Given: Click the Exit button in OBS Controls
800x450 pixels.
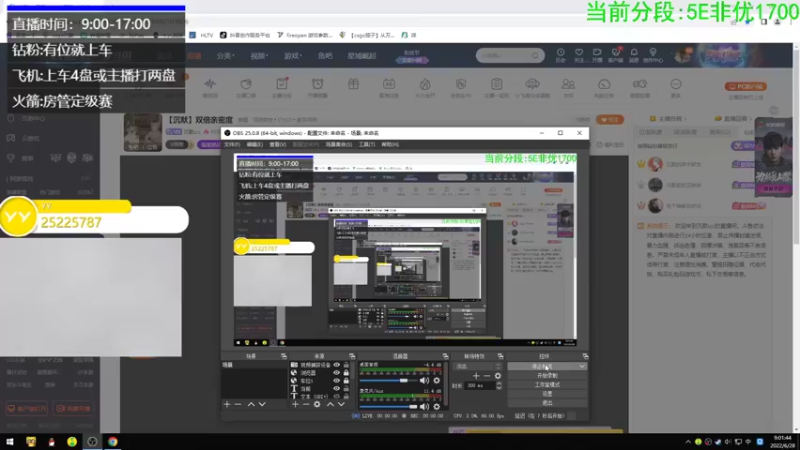Looking at the screenshot, I should [x=547, y=403].
